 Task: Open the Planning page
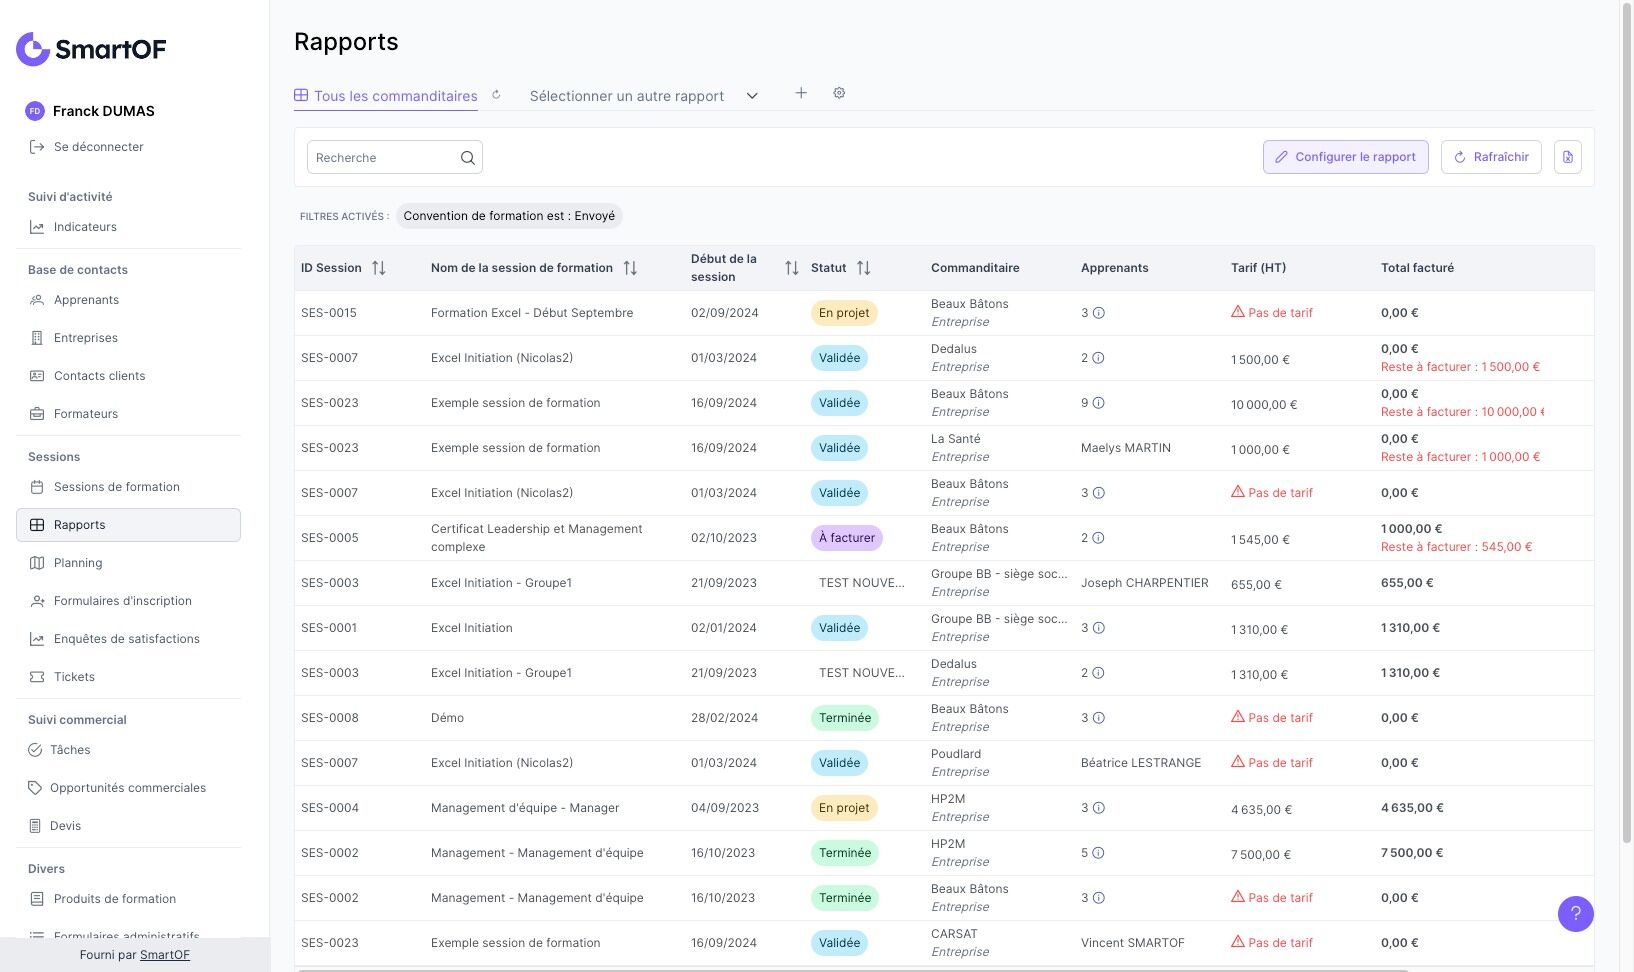coord(78,563)
